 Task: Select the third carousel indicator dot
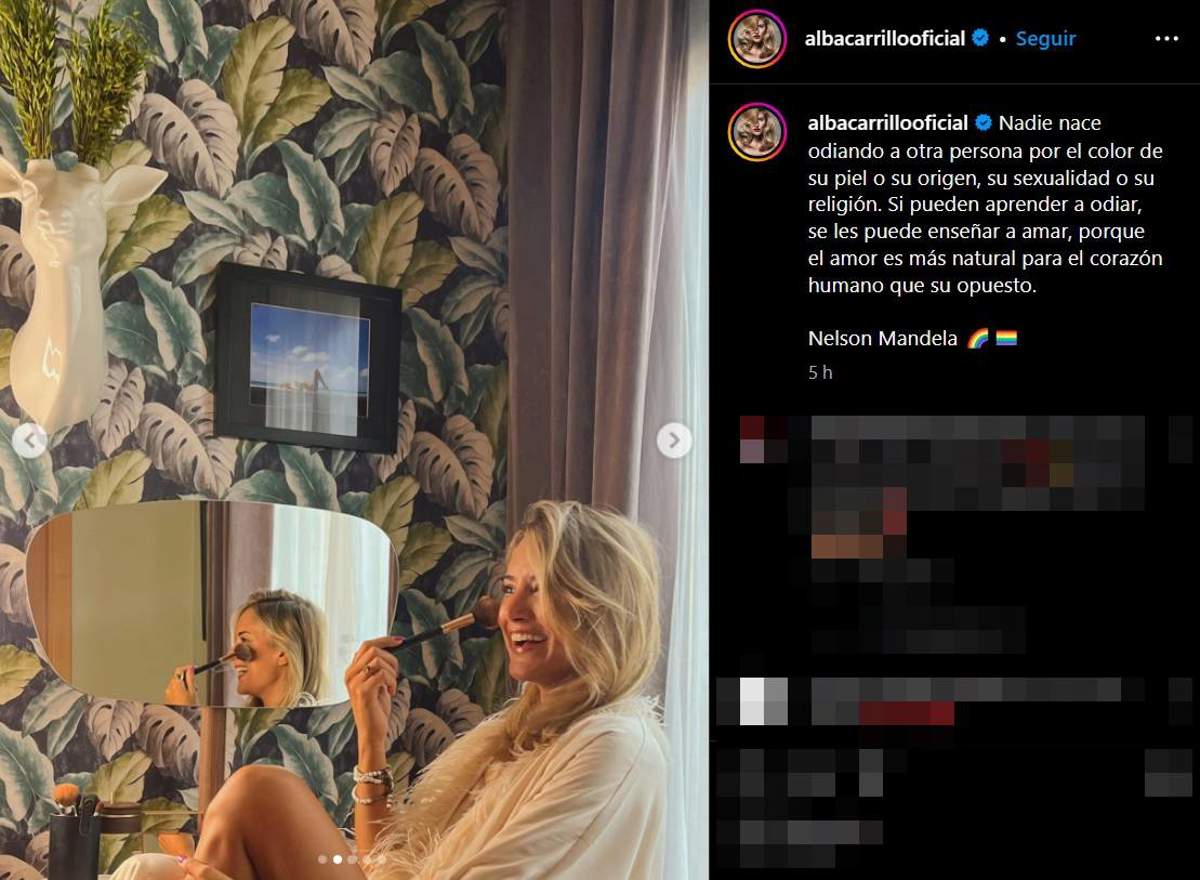[x=352, y=858]
